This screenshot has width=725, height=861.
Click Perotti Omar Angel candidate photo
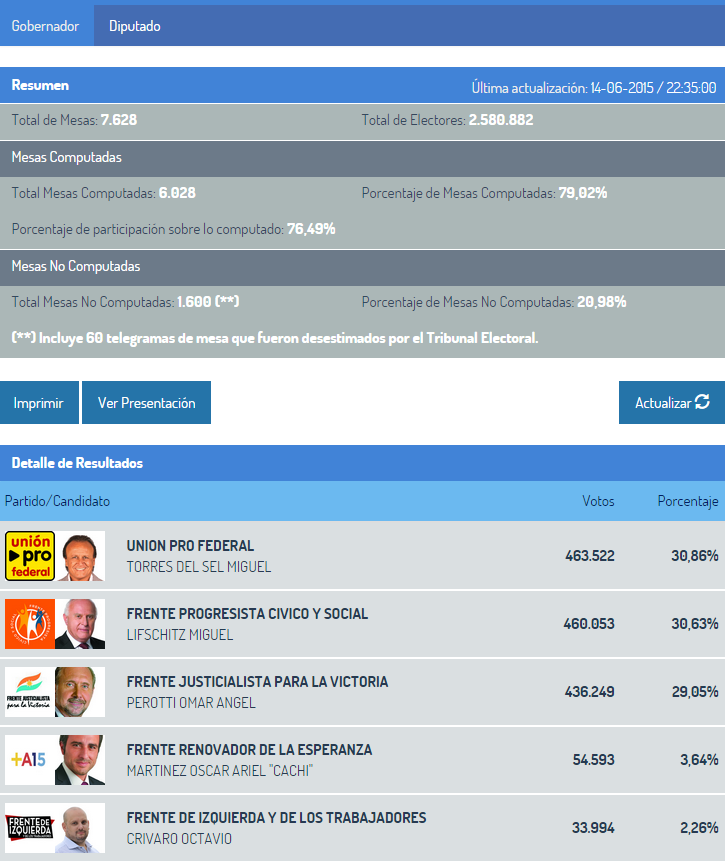point(80,692)
